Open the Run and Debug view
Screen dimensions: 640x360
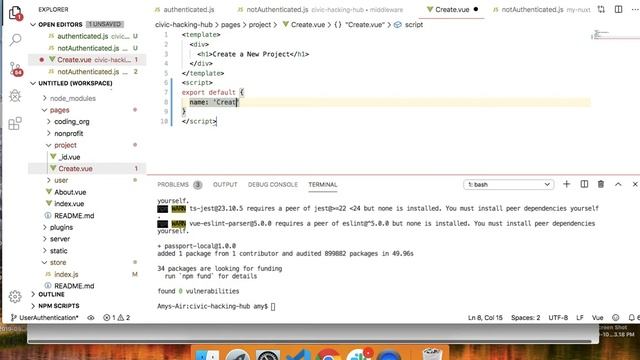(x=15, y=96)
